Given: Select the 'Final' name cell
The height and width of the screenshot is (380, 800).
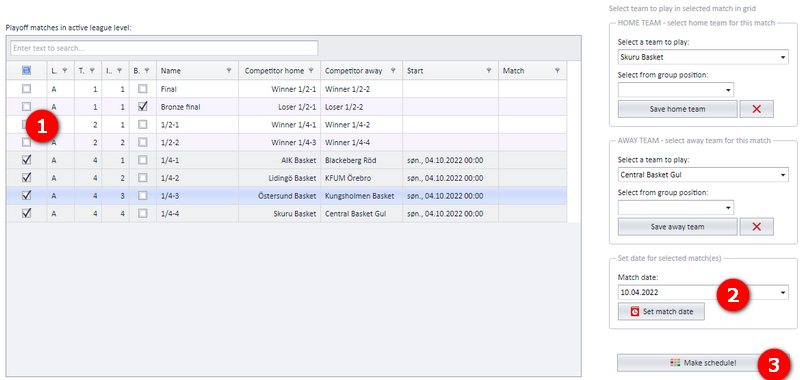Looking at the screenshot, I should (197, 89).
